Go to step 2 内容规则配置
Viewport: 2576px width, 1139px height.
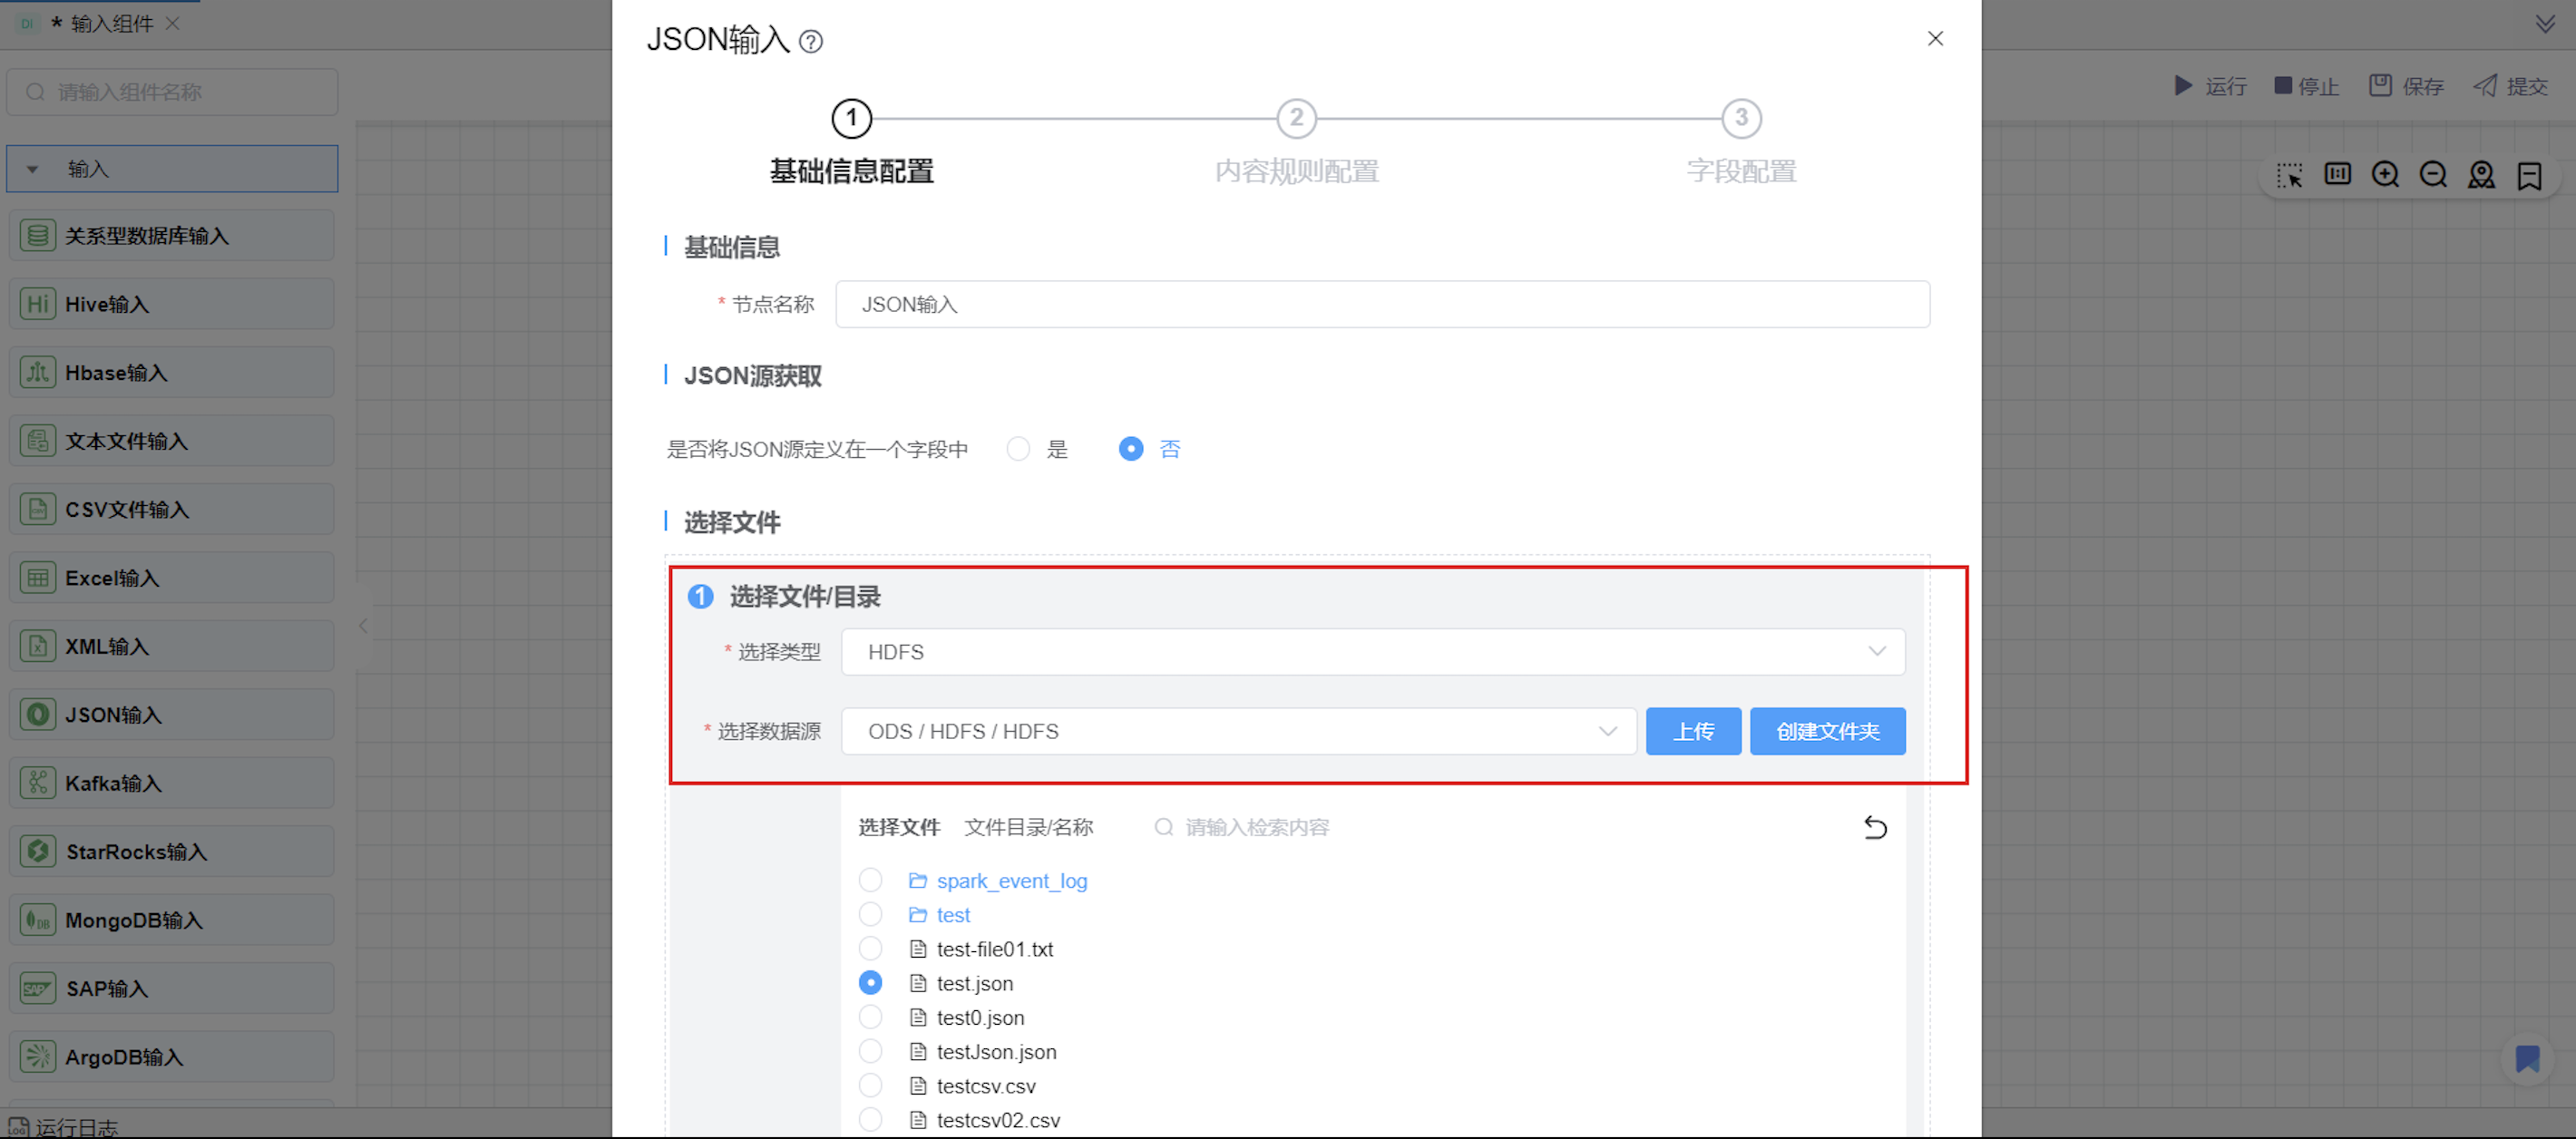click(x=1296, y=119)
